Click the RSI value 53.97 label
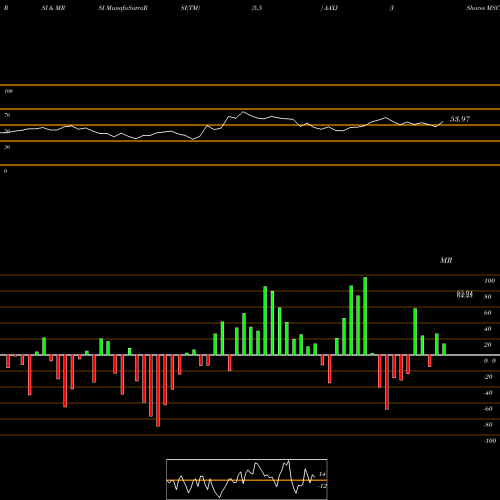This screenshot has width=500, height=500. click(460, 119)
